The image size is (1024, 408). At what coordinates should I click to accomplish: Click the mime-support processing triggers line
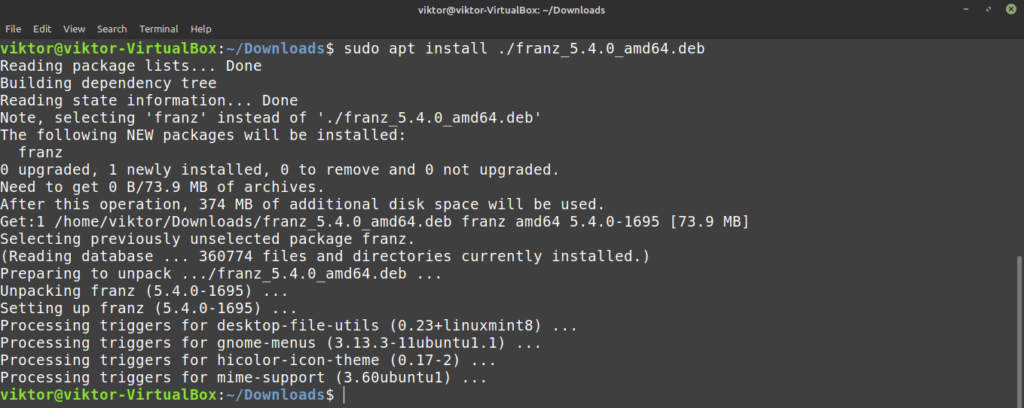[x=244, y=378]
